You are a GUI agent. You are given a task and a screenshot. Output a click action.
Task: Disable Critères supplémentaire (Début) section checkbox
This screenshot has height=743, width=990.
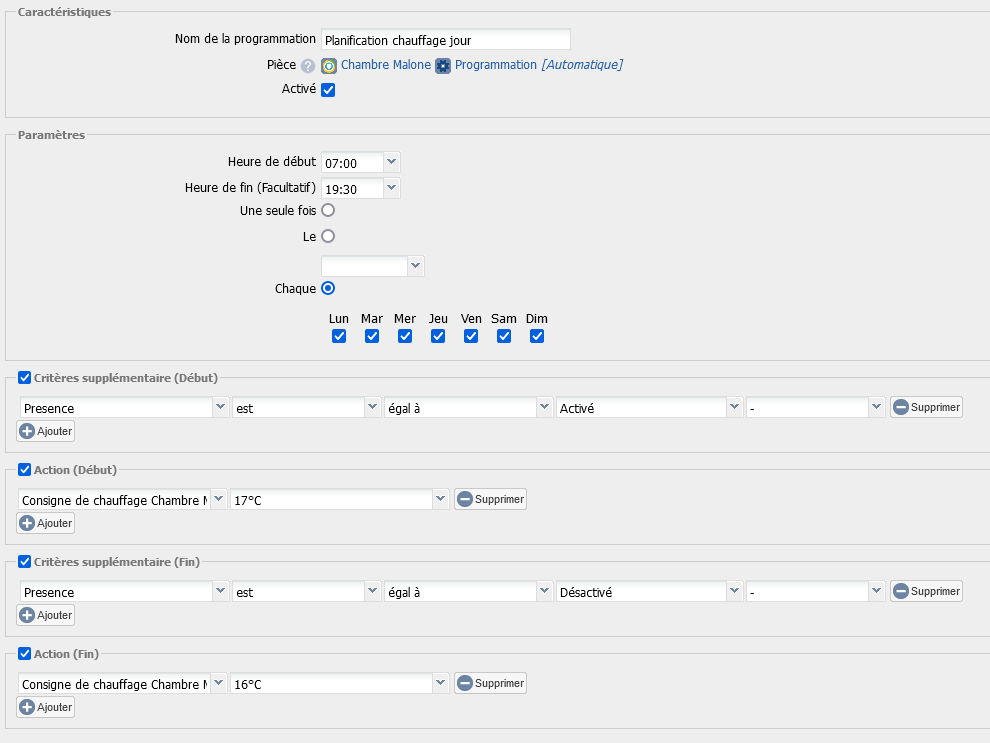click(25, 377)
